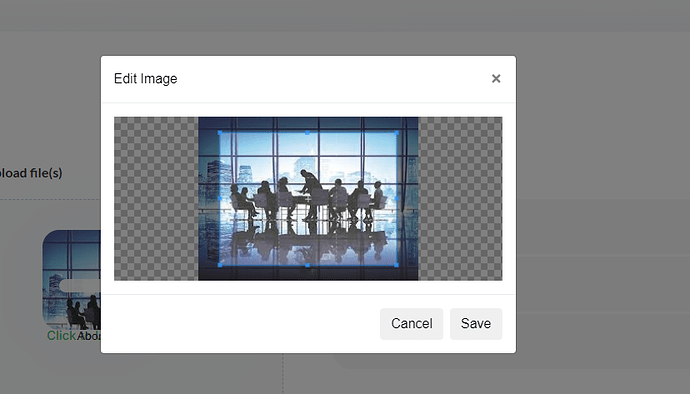This screenshot has height=394, width=690.
Task: Select the top-right crop handle
Action: (x=396, y=133)
